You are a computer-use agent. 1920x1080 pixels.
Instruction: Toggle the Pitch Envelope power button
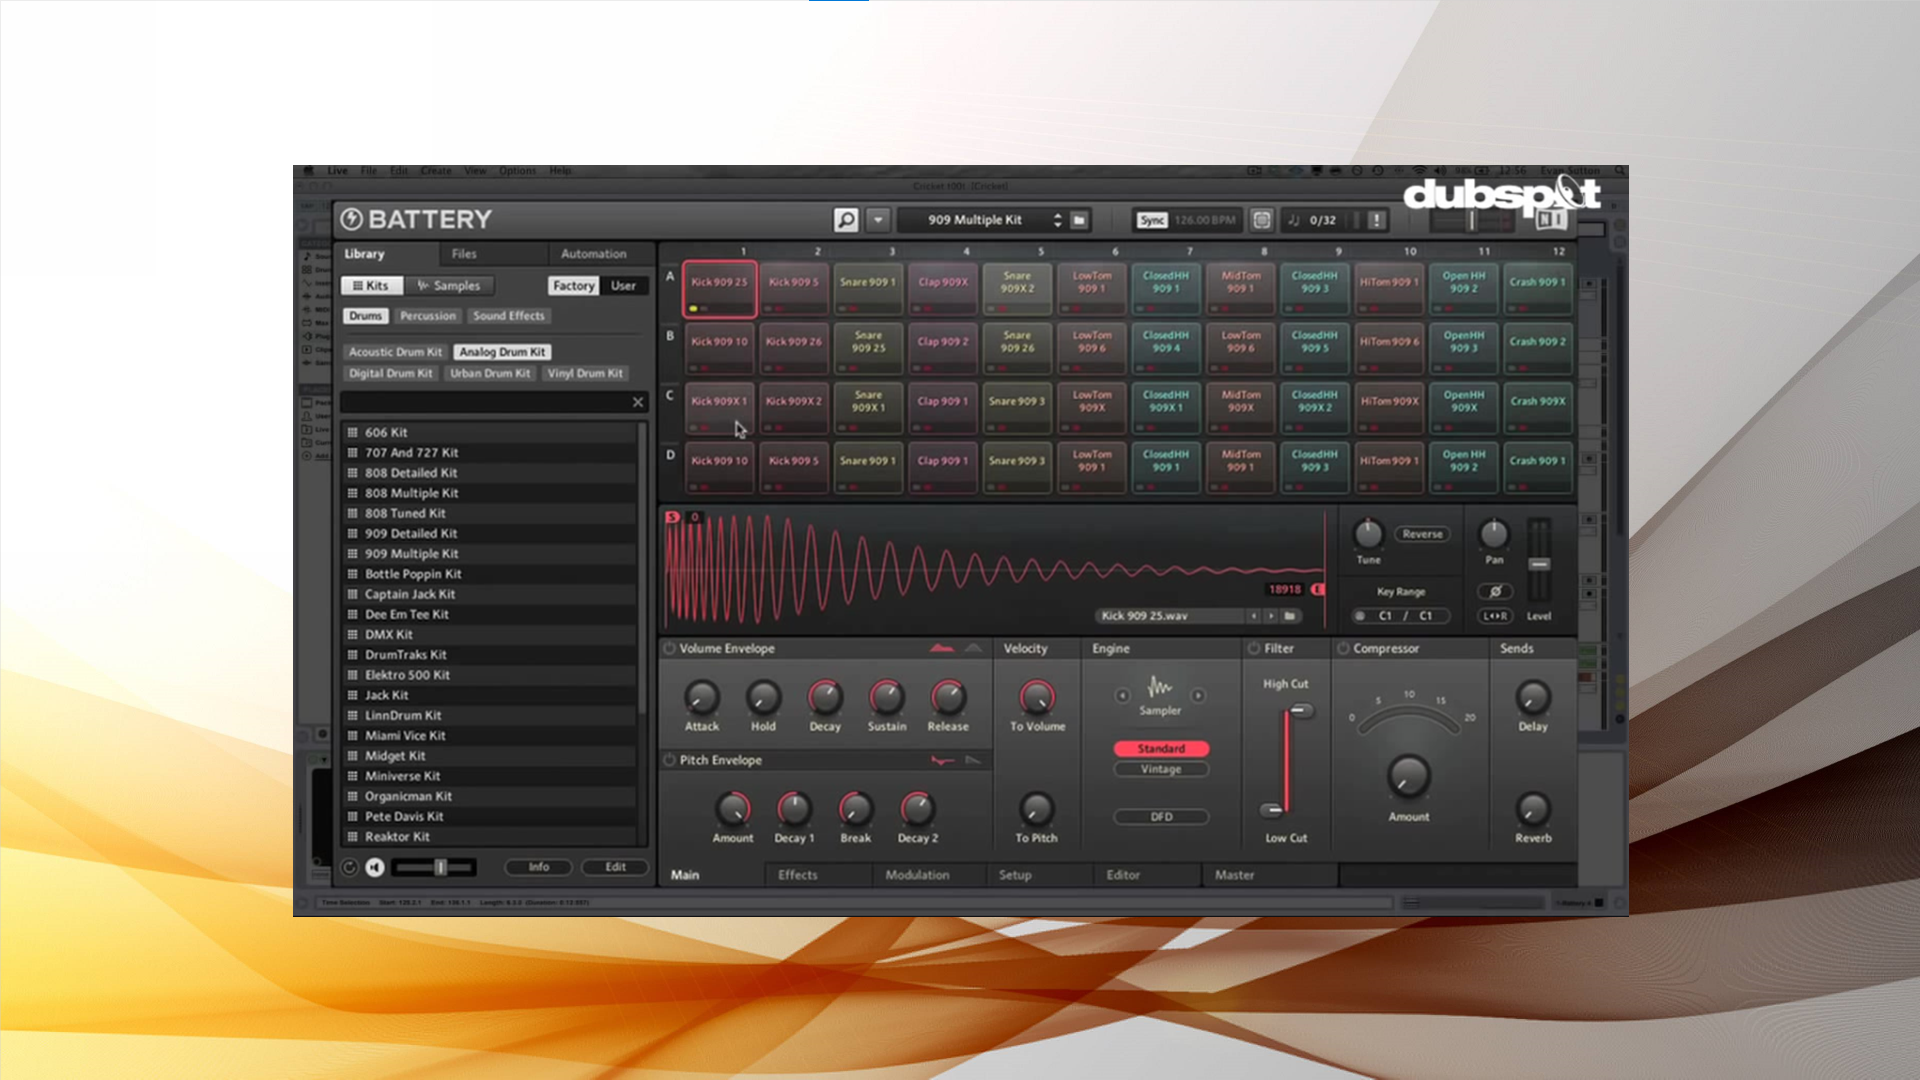[x=669, y=761]
